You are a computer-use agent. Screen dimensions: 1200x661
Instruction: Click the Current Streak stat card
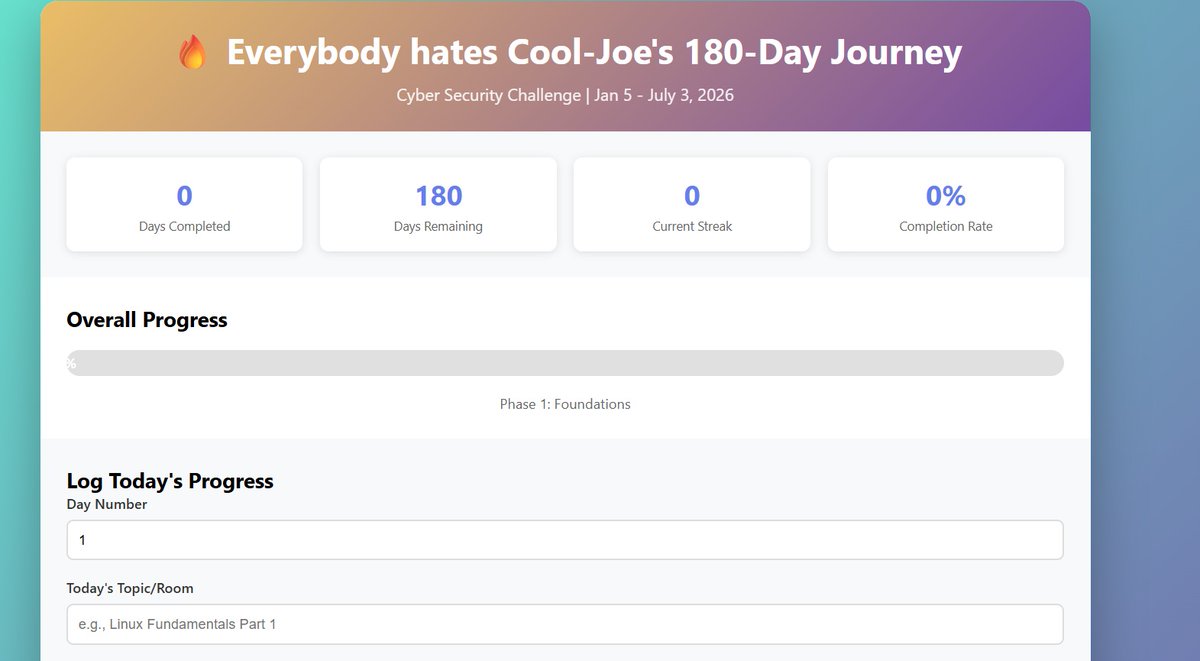[x=692, y=204]
